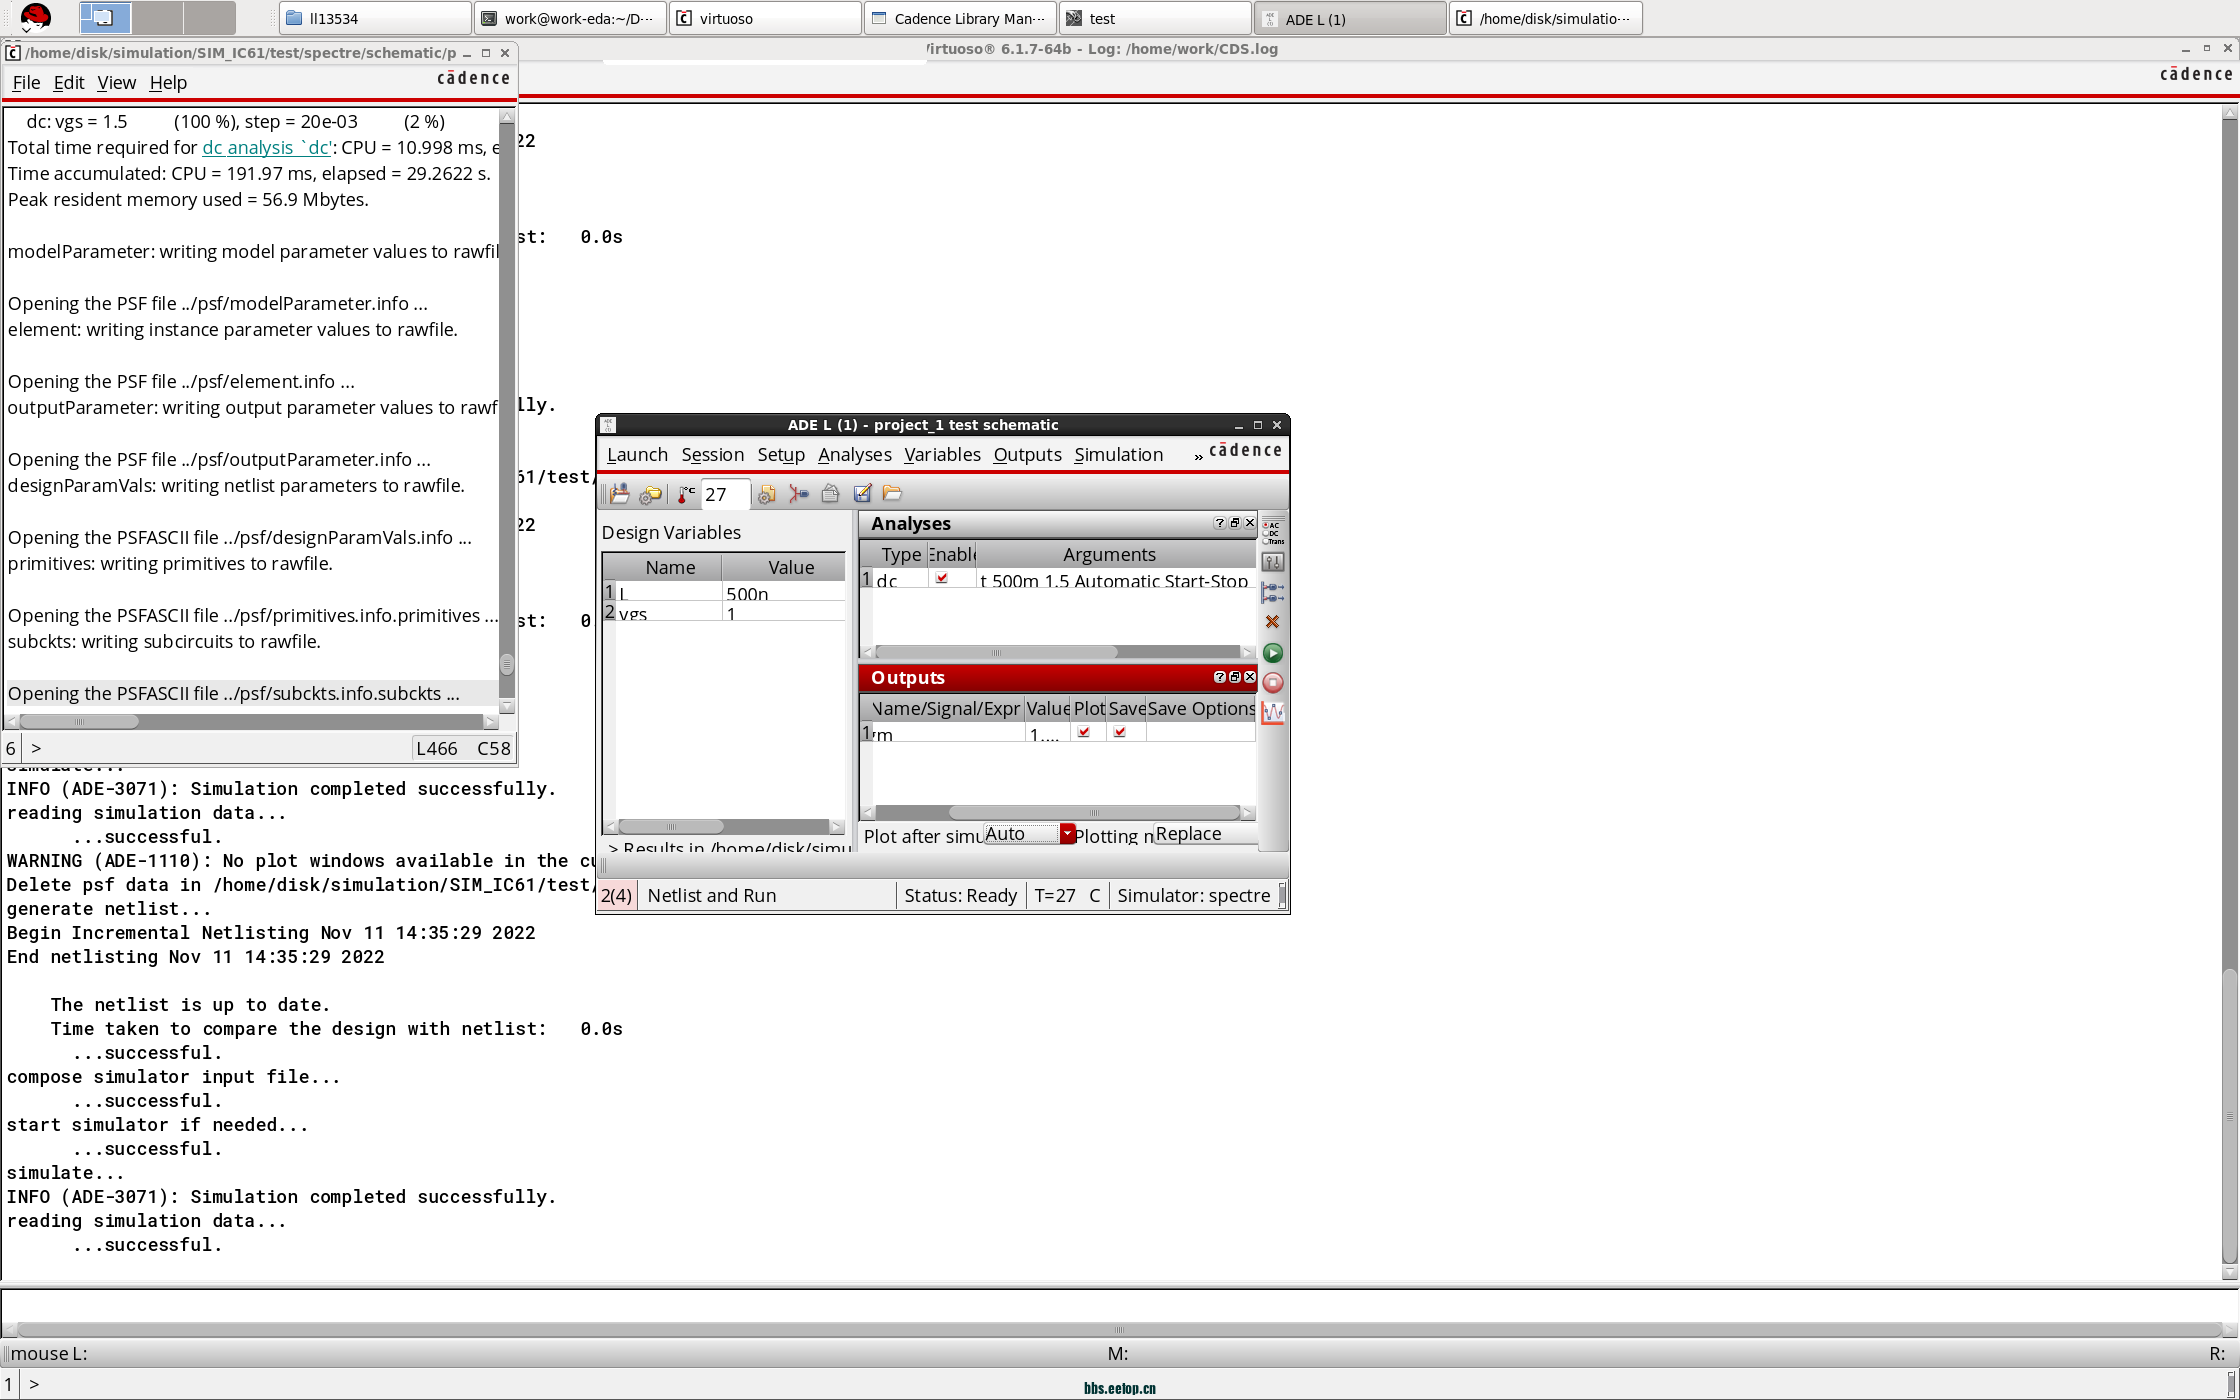The height and width of the screenshot is (1400, 2240).
Task: Open Plot after simulation Auto dropdown
Action: (x=1029, y=834)
